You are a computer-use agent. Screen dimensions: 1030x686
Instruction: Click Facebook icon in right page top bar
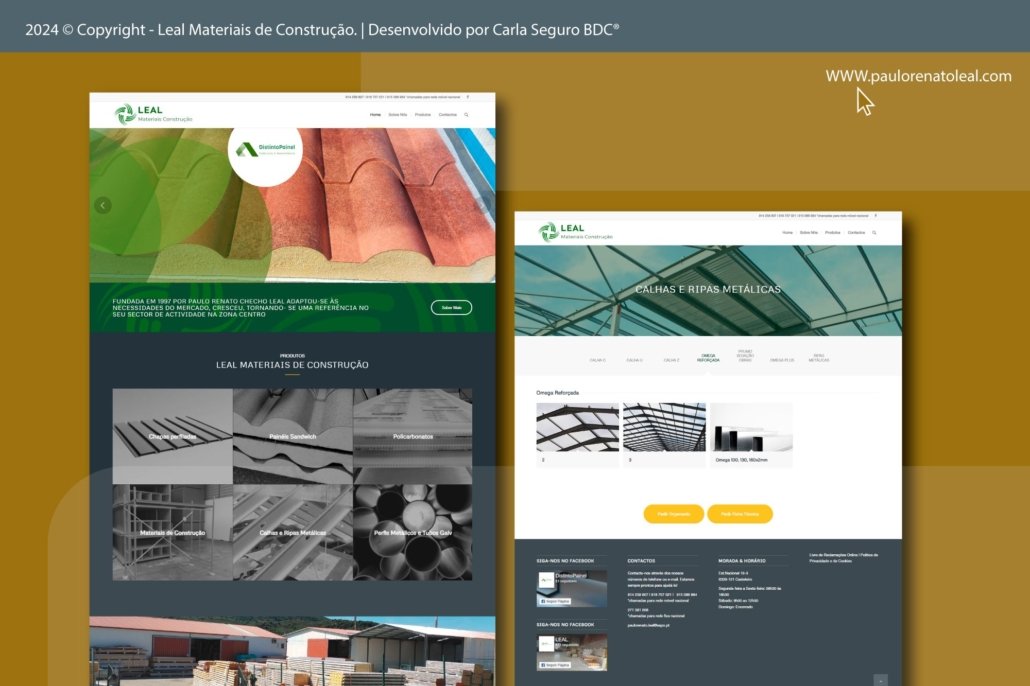coord(875,215)
